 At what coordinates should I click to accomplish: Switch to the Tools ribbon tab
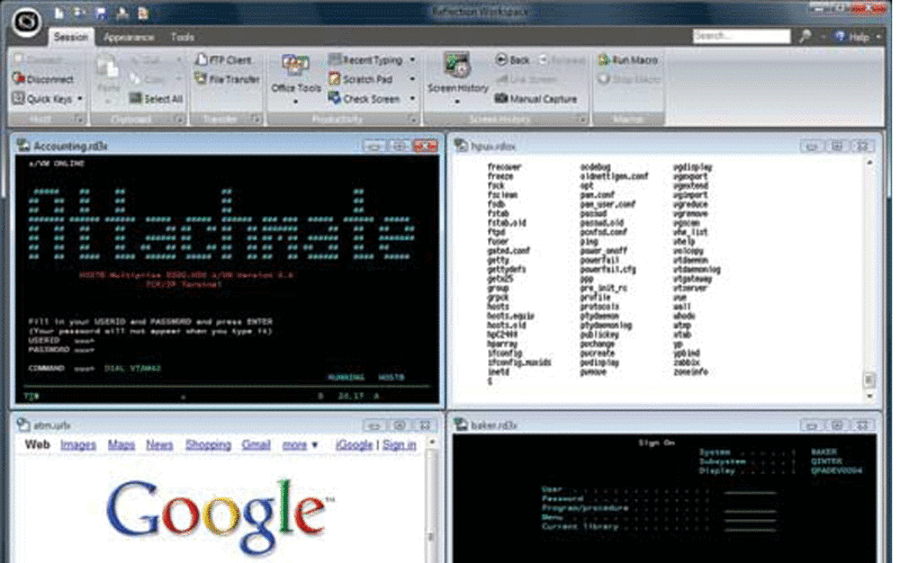click(183, 37)
